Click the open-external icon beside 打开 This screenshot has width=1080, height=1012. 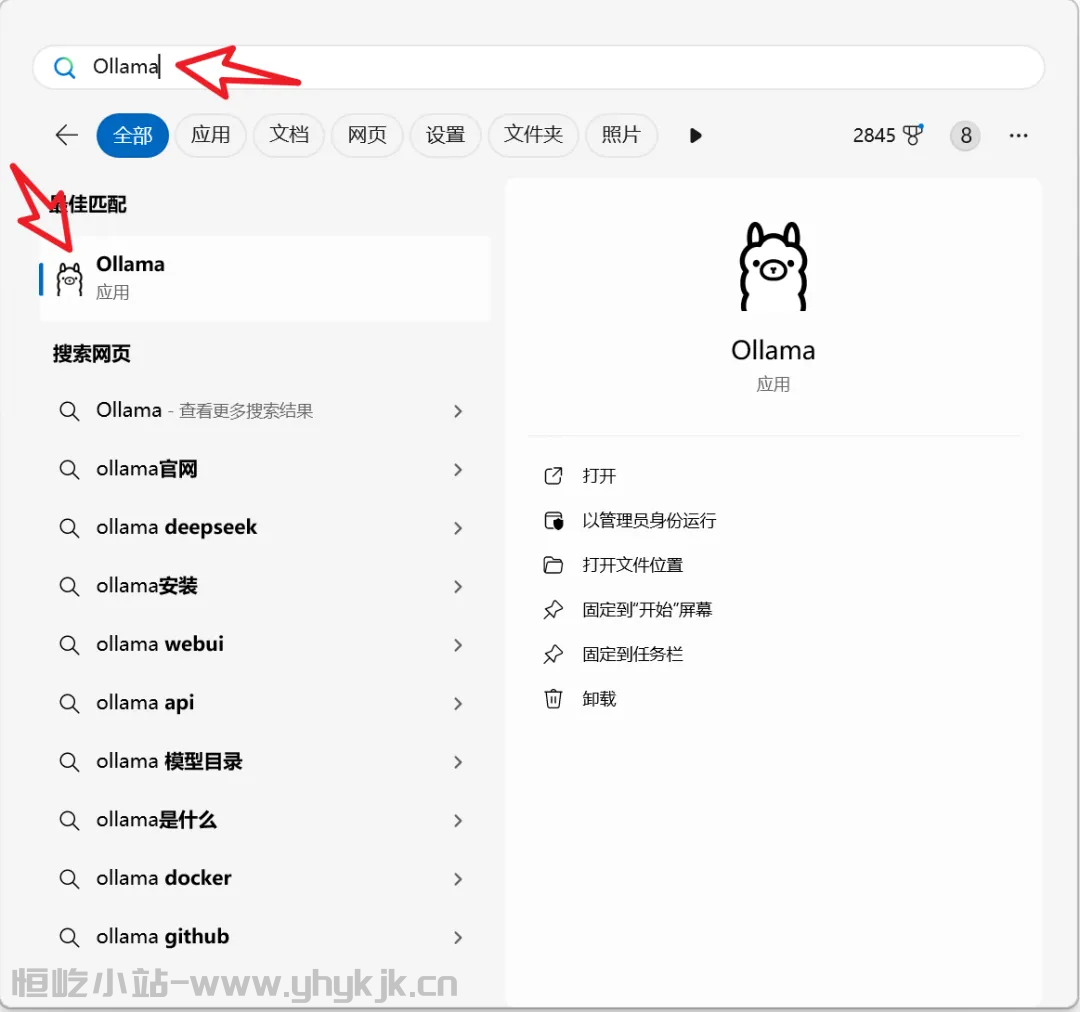pos(553,476)
